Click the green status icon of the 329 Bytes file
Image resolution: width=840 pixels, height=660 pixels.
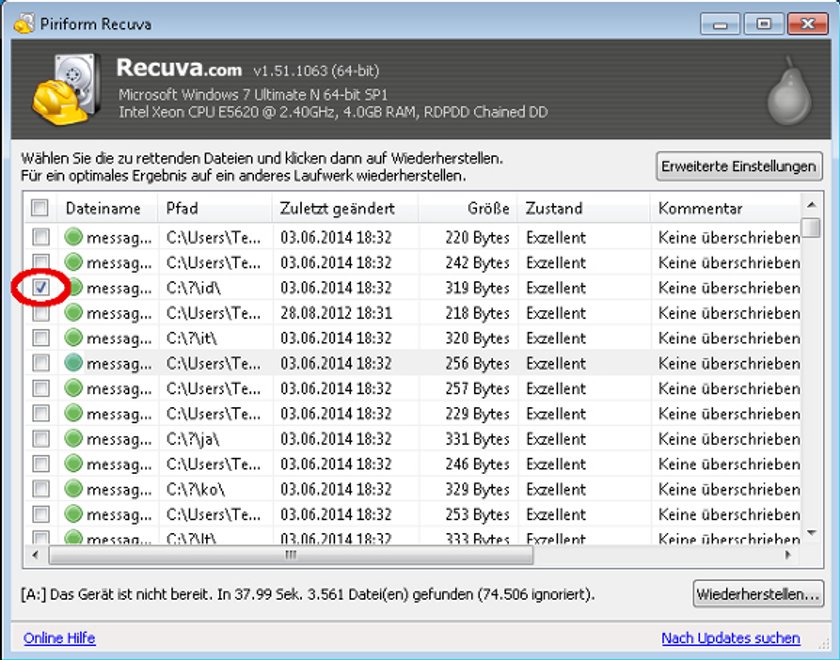(73, 488)
